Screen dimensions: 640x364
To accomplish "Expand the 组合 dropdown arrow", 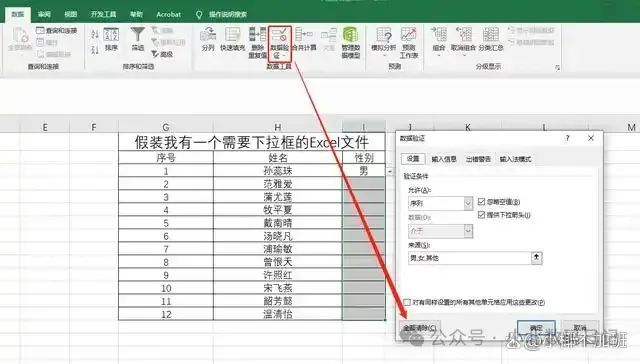I will (x=439, y=55).
